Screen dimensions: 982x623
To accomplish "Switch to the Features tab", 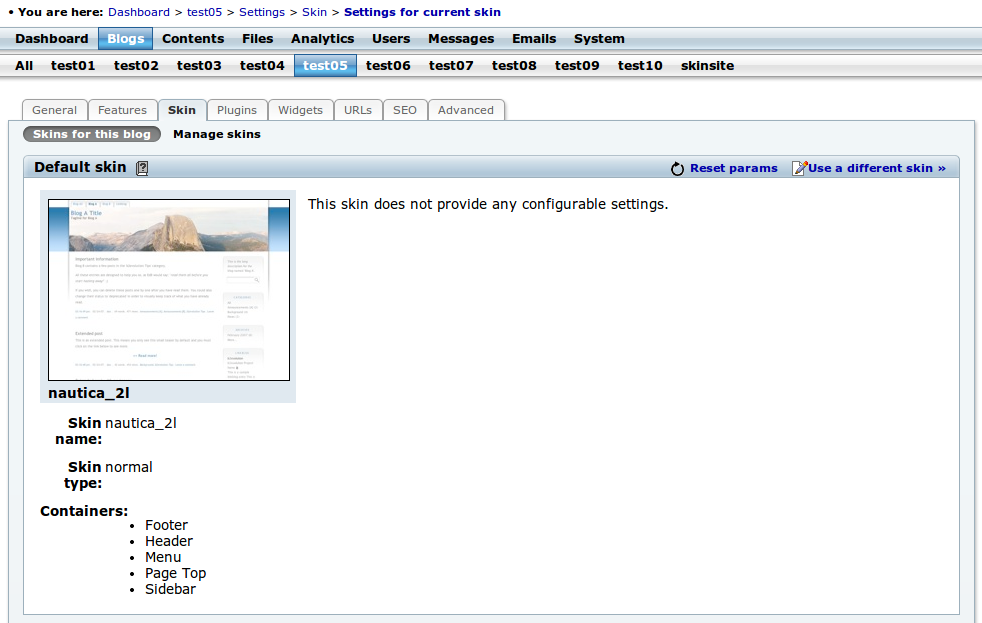I will tap(122, 110).
